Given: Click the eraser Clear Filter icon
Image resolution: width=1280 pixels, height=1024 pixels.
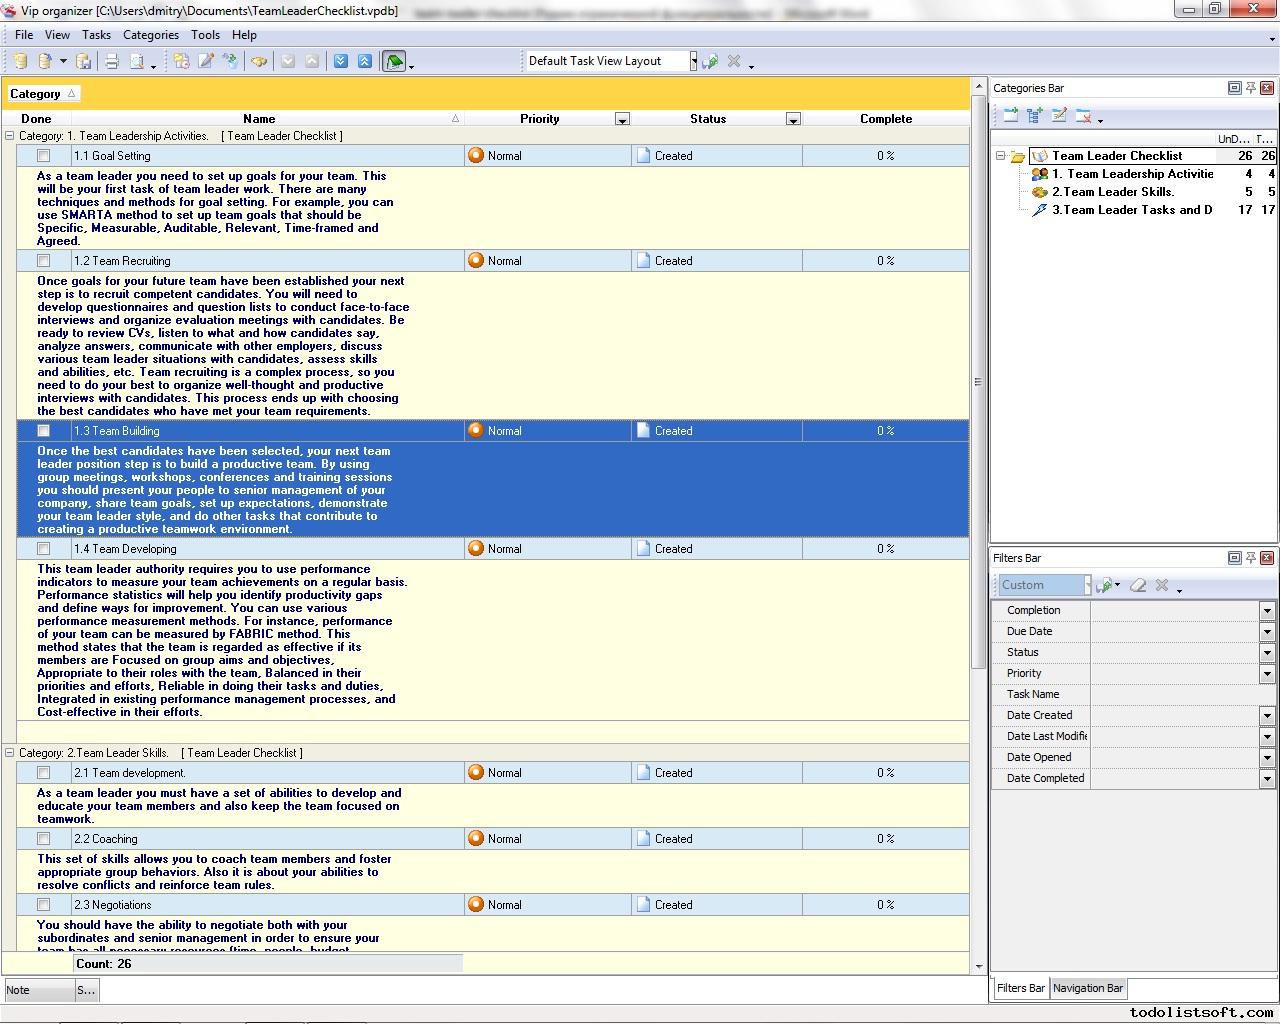Looking at the screenshot, I should coord(1138,586).
